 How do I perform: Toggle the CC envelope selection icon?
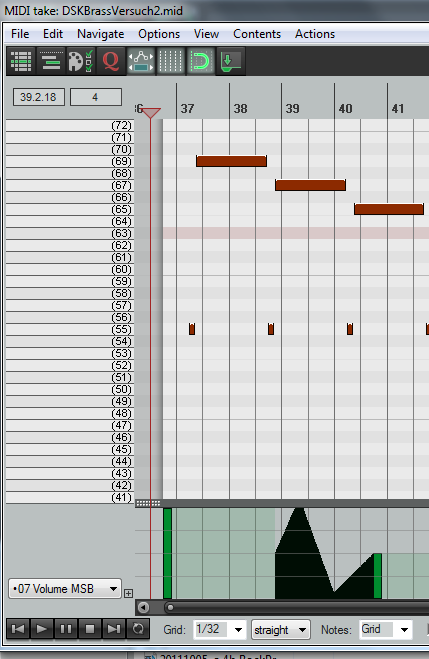click(x=141, y=61)
